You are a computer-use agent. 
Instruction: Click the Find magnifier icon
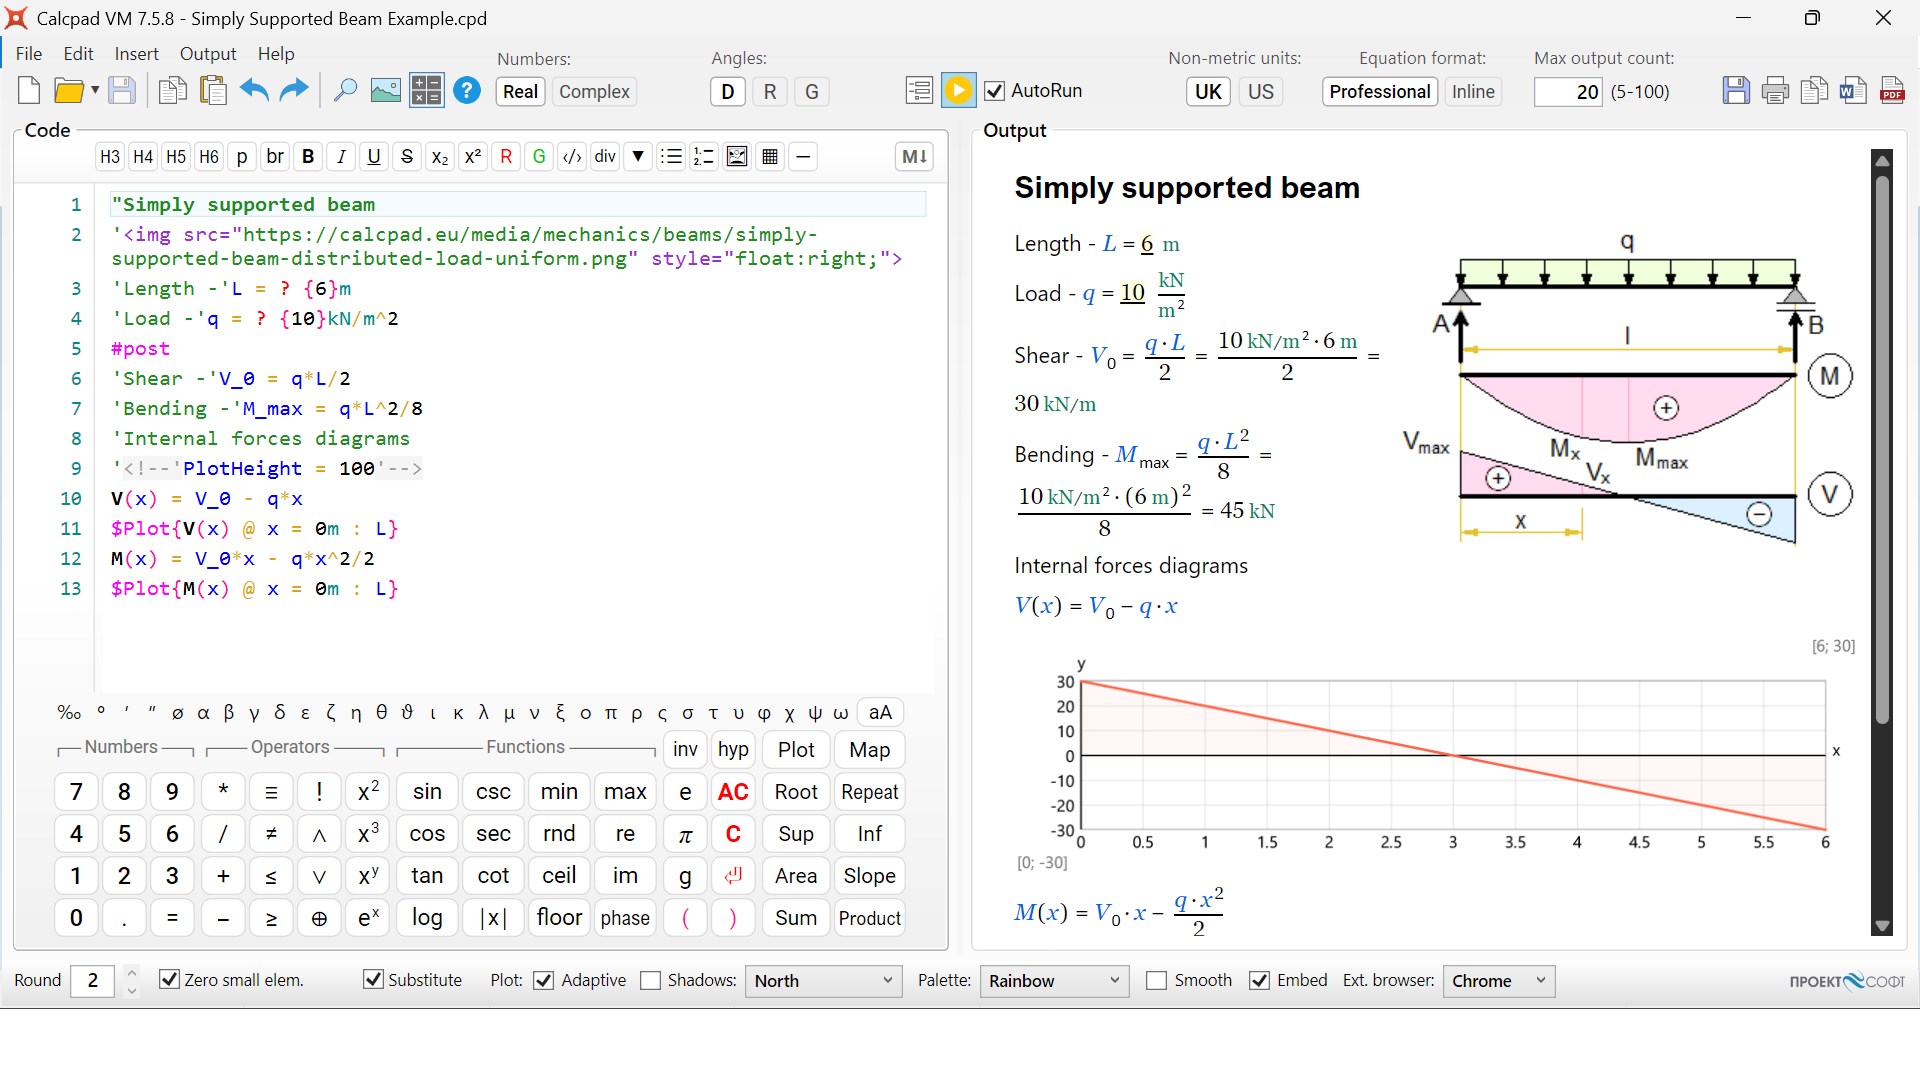(345, 91)
